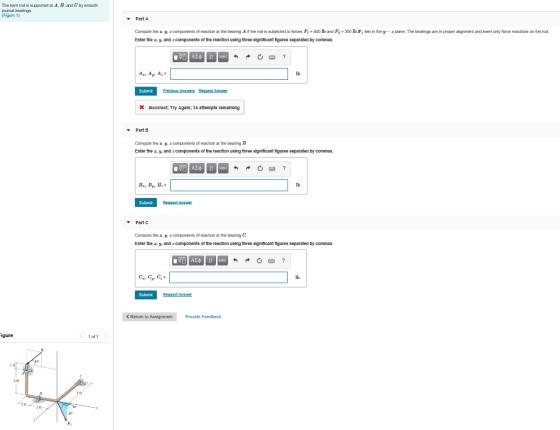Open Provide Feedback link
This screenshot has height=430, width=560.
(203, 317)
